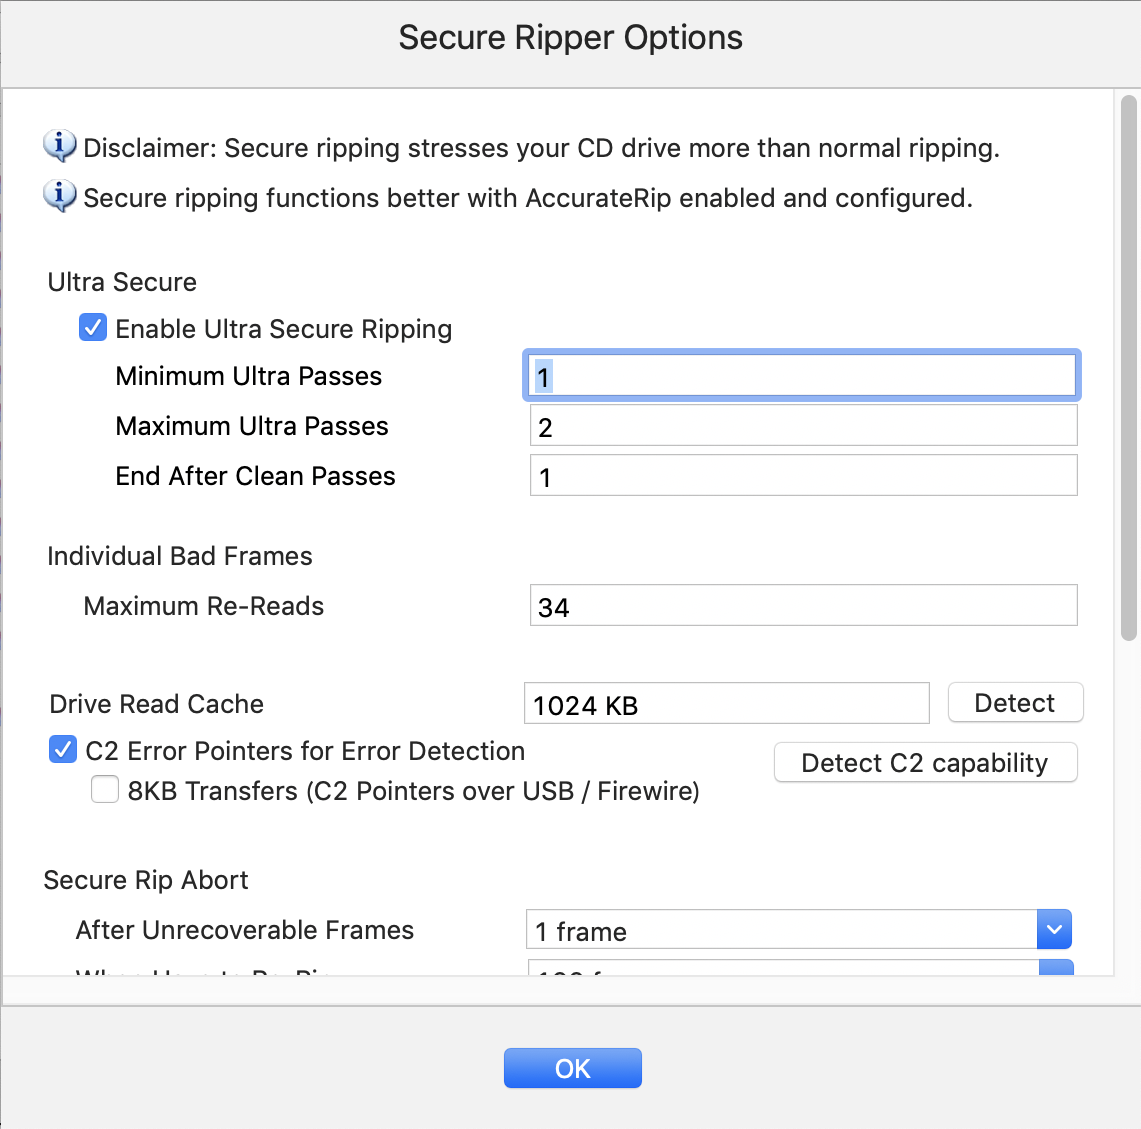The width and height of the screenshot is (1141, 1129).
Task: Focus the Minimum Ultra Passes field
Action: pos(802,375)
